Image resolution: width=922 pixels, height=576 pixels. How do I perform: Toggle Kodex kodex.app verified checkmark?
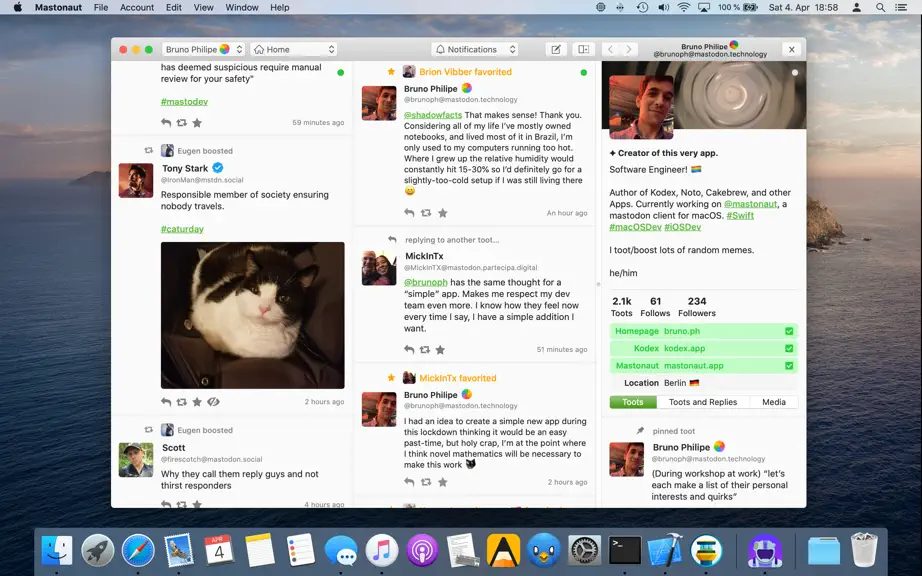(789, 348)
